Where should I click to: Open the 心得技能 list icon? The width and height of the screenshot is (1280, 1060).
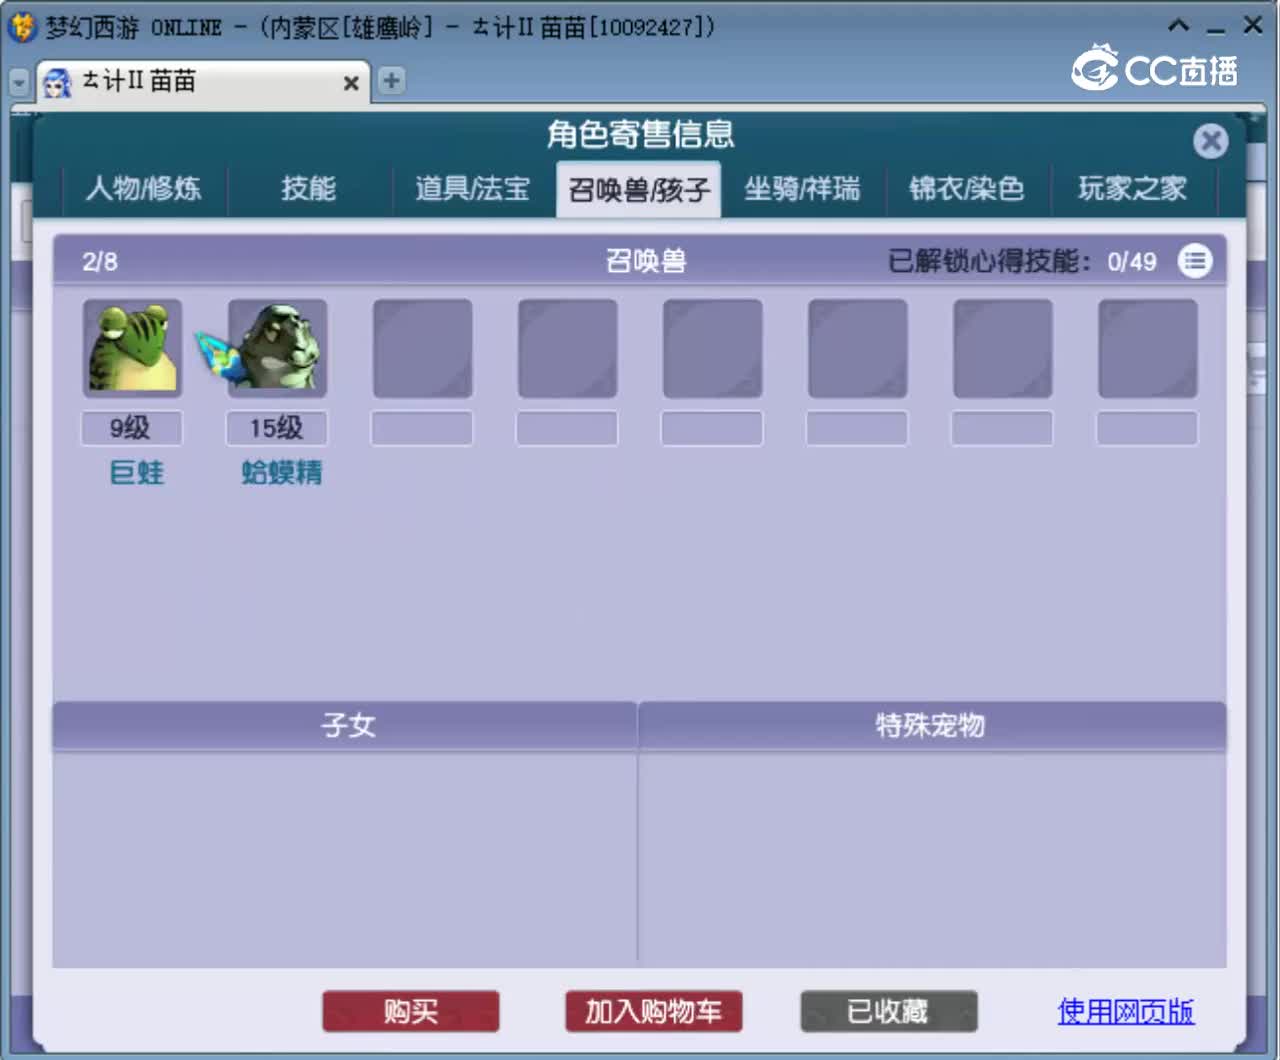(1196, 261)
